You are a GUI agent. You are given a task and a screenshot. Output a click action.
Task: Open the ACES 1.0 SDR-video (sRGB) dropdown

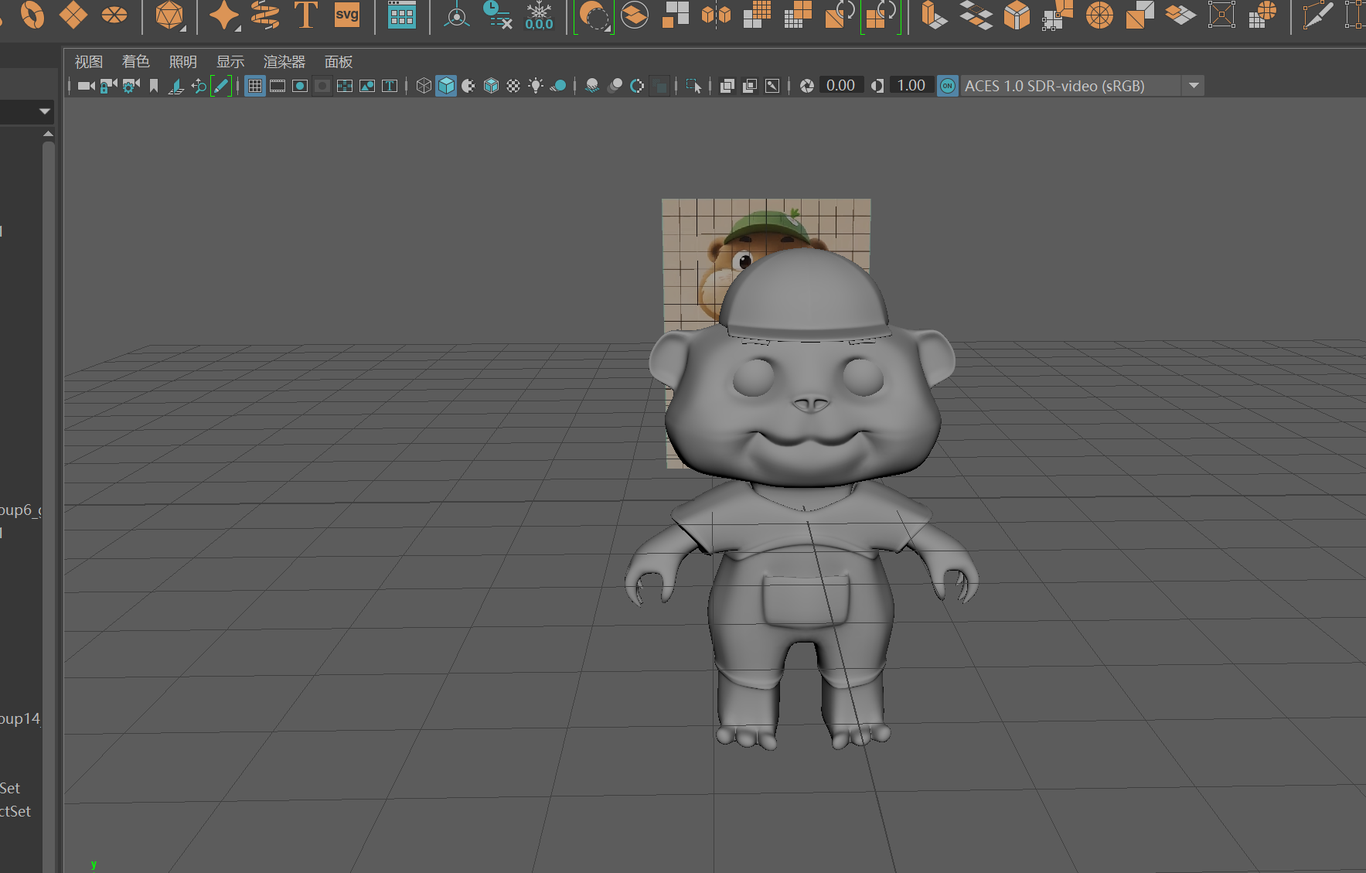click(x=1082, y=86)
